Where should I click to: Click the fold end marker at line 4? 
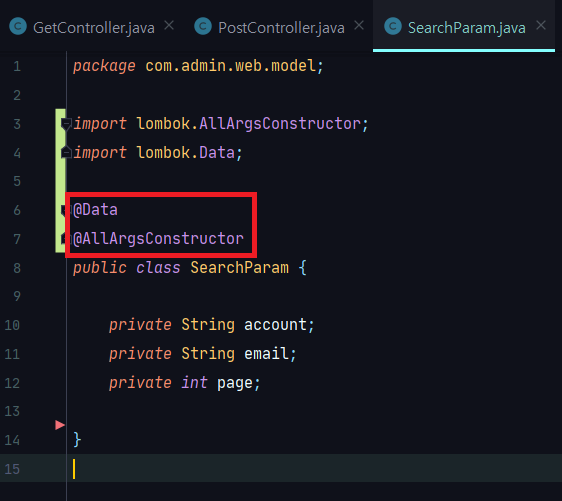point(66,153)
